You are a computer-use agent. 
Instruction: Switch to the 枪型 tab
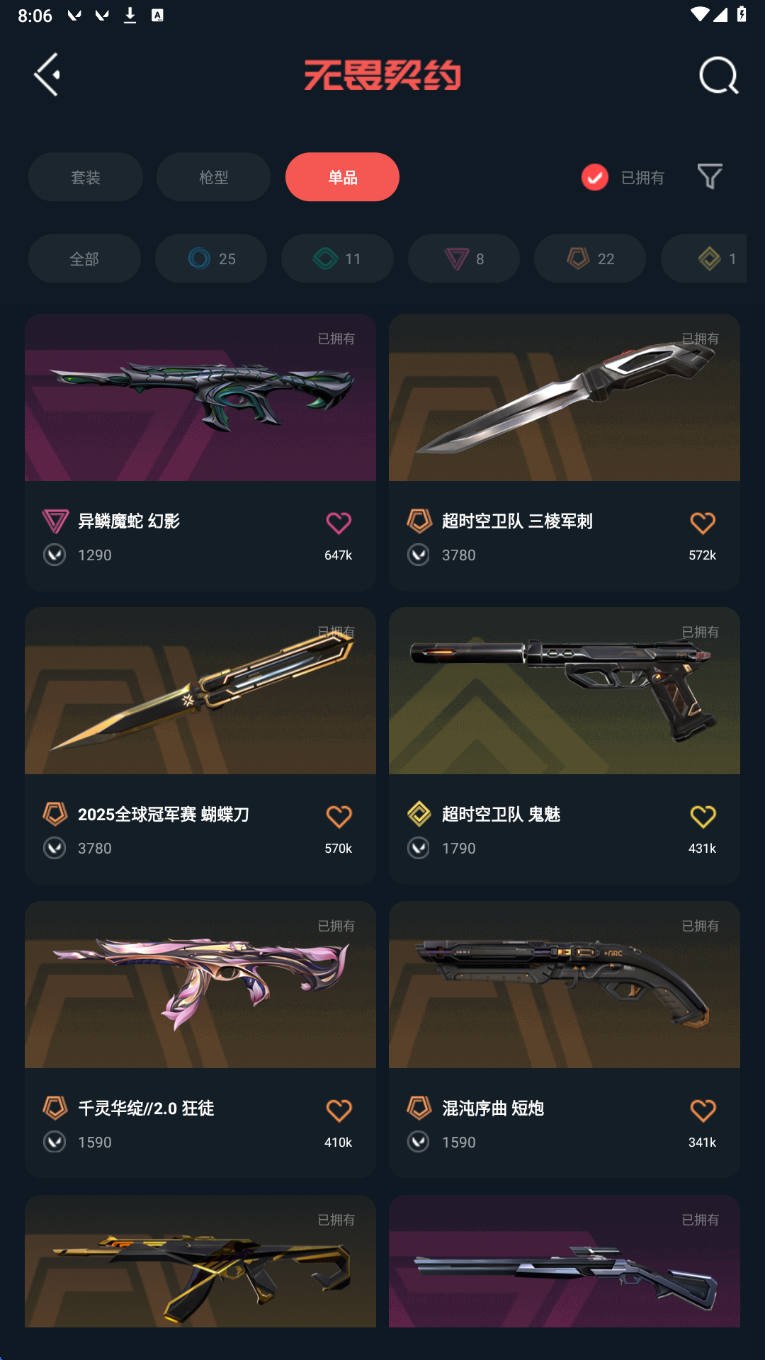click(x=214, y=177)
